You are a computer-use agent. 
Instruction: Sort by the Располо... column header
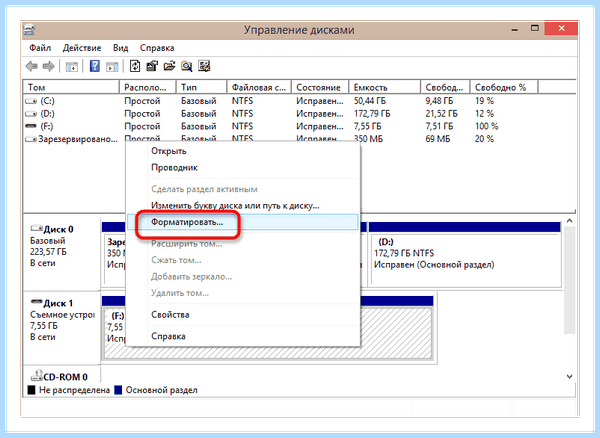[148, 87]
